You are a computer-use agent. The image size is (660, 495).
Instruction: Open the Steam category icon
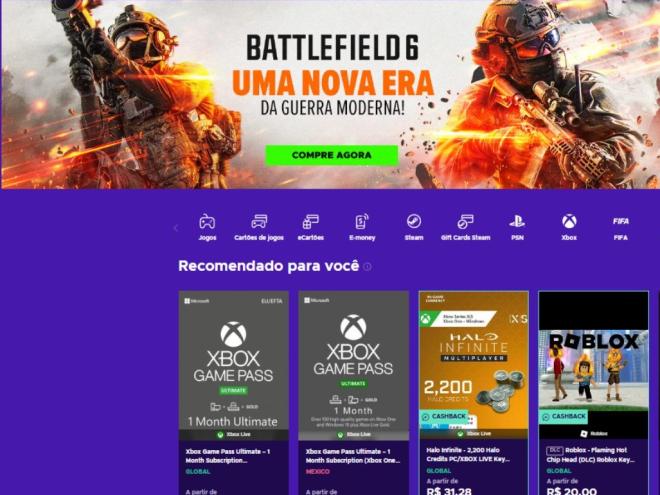414,221
